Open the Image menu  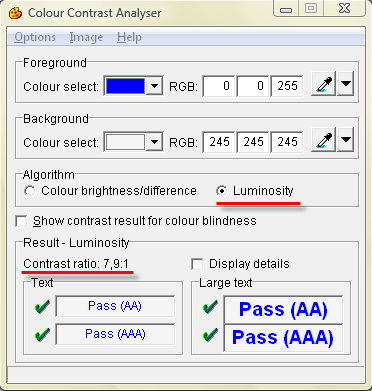coord(86,37)
